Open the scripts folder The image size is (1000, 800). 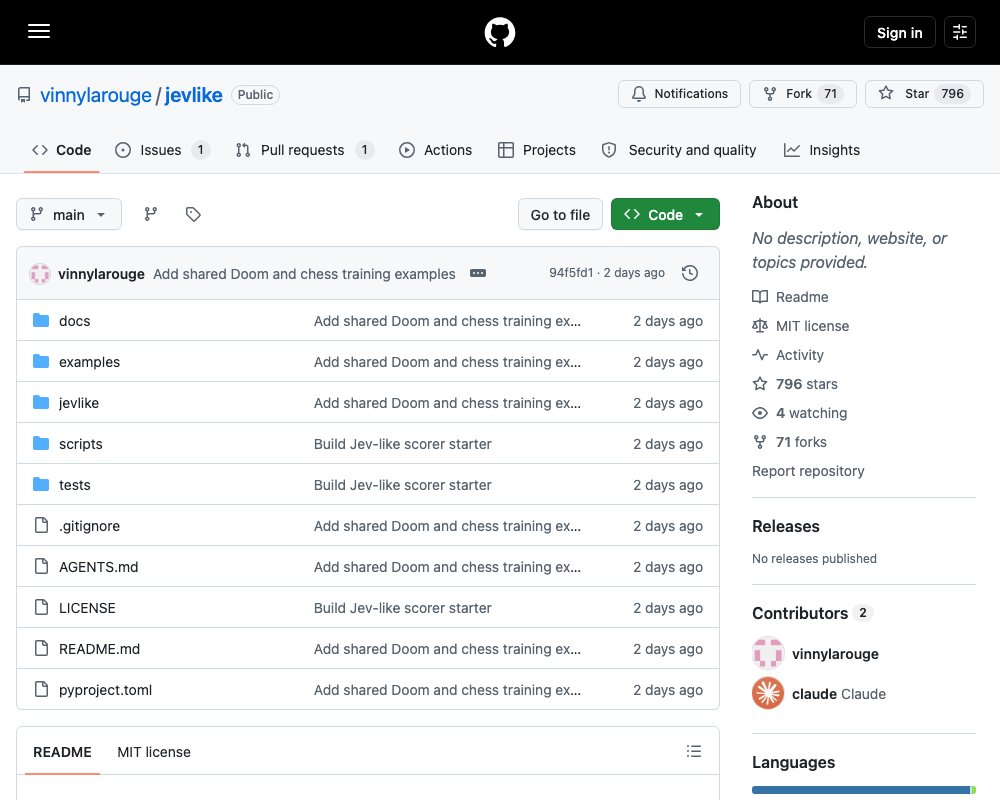click(x=80, y=444)
